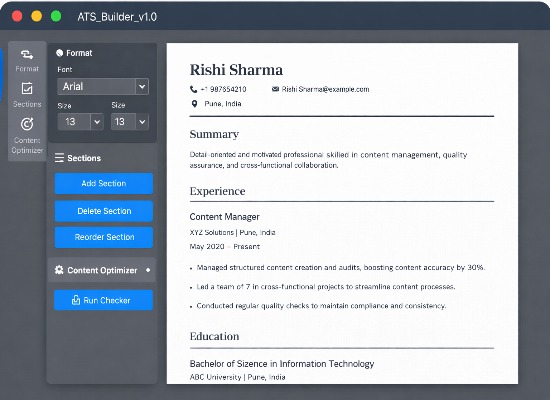Screen dimensions: 550x400
Task: Click the Add Section button
Action: [x=103, y=183]
